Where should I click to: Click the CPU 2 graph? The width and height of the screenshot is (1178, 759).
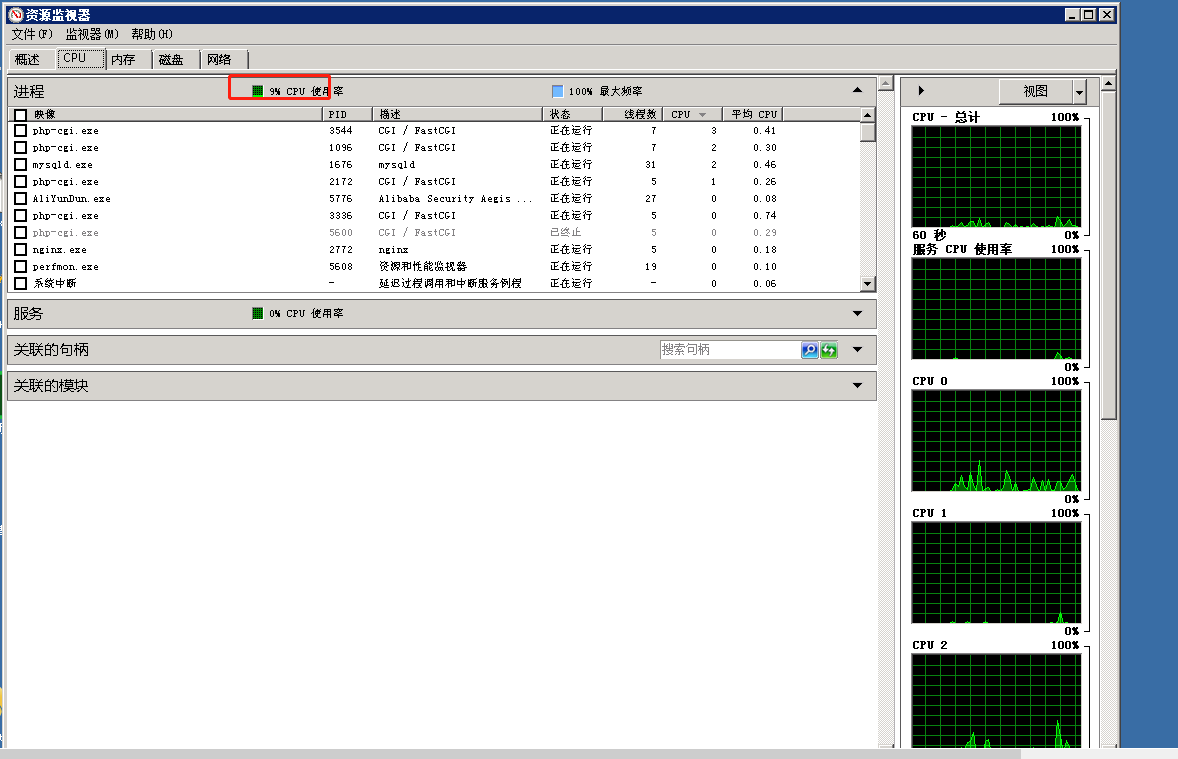tap(996, 700)
